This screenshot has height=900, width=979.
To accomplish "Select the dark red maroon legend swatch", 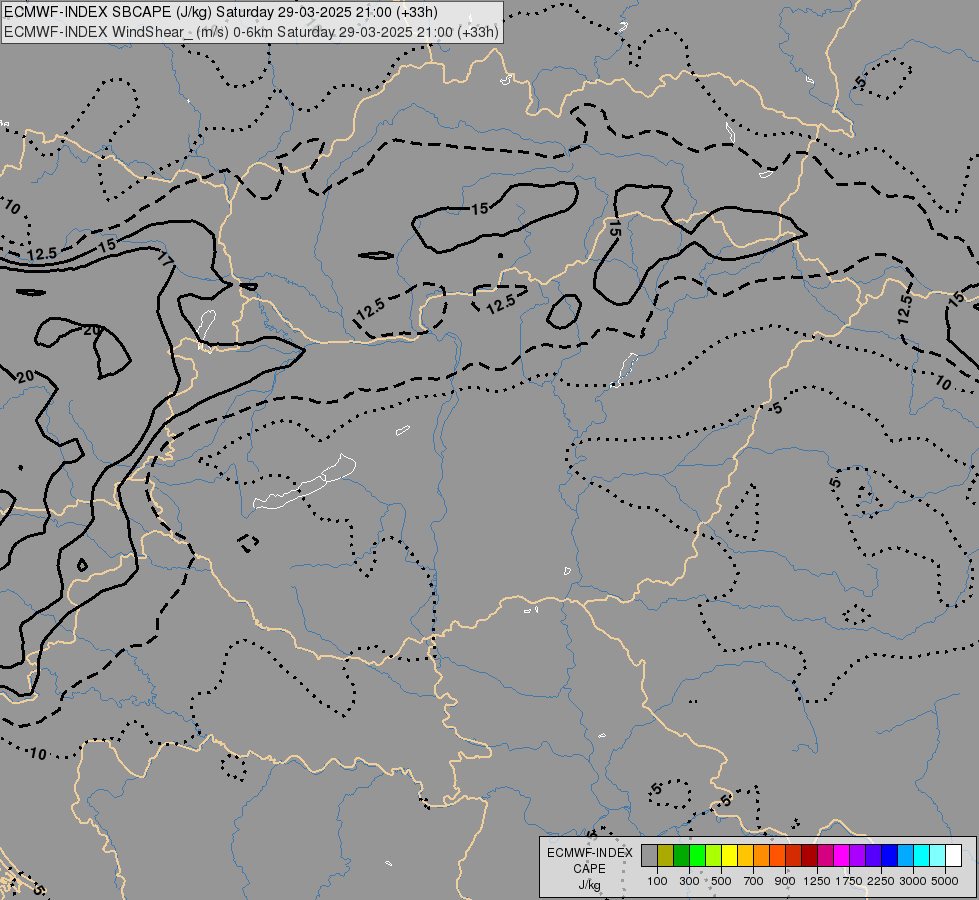I will [x=809, y=855].
